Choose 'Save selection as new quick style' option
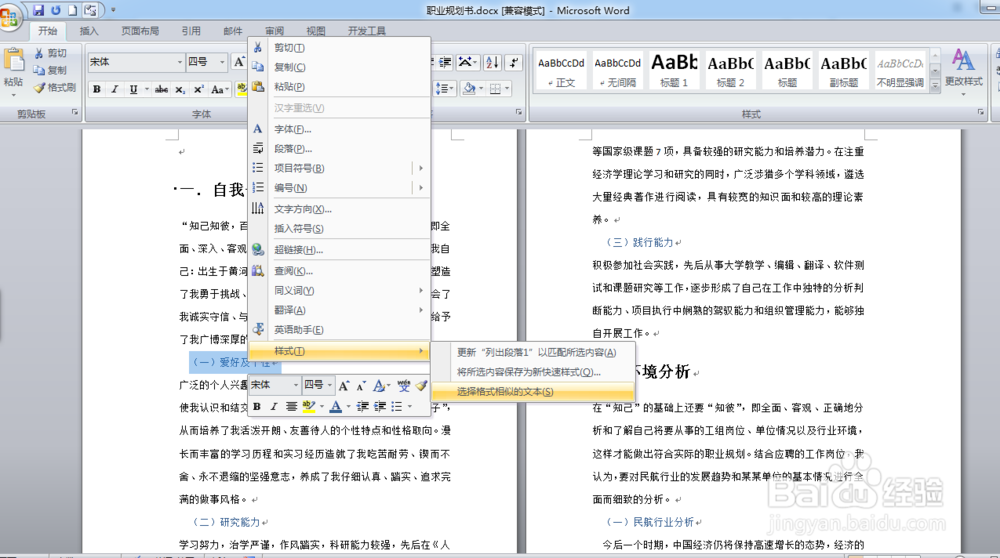This screenshot has width=1000, height=558. (x=533, y=372)
